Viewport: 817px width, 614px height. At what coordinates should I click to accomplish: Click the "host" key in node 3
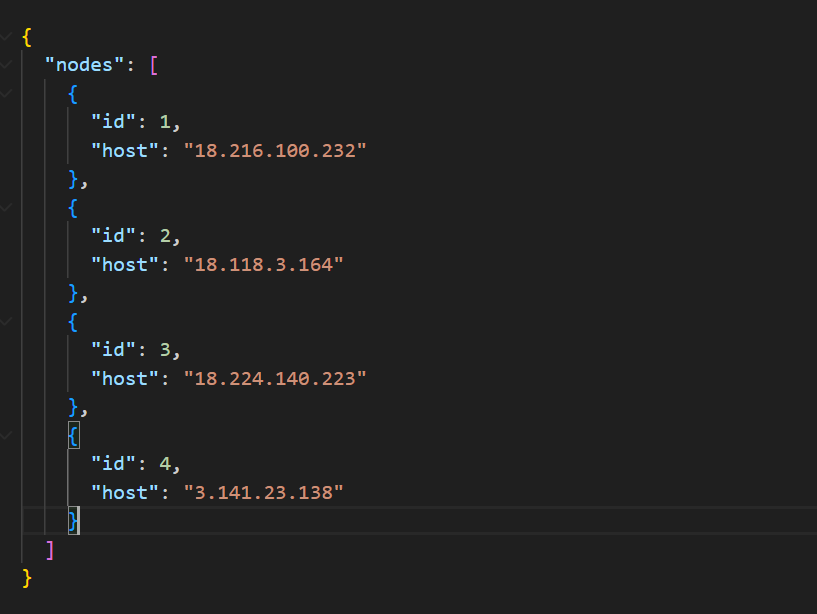[119, 379]
